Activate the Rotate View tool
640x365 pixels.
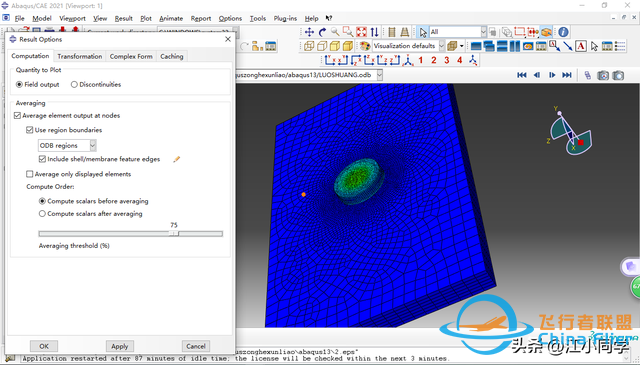322,32
